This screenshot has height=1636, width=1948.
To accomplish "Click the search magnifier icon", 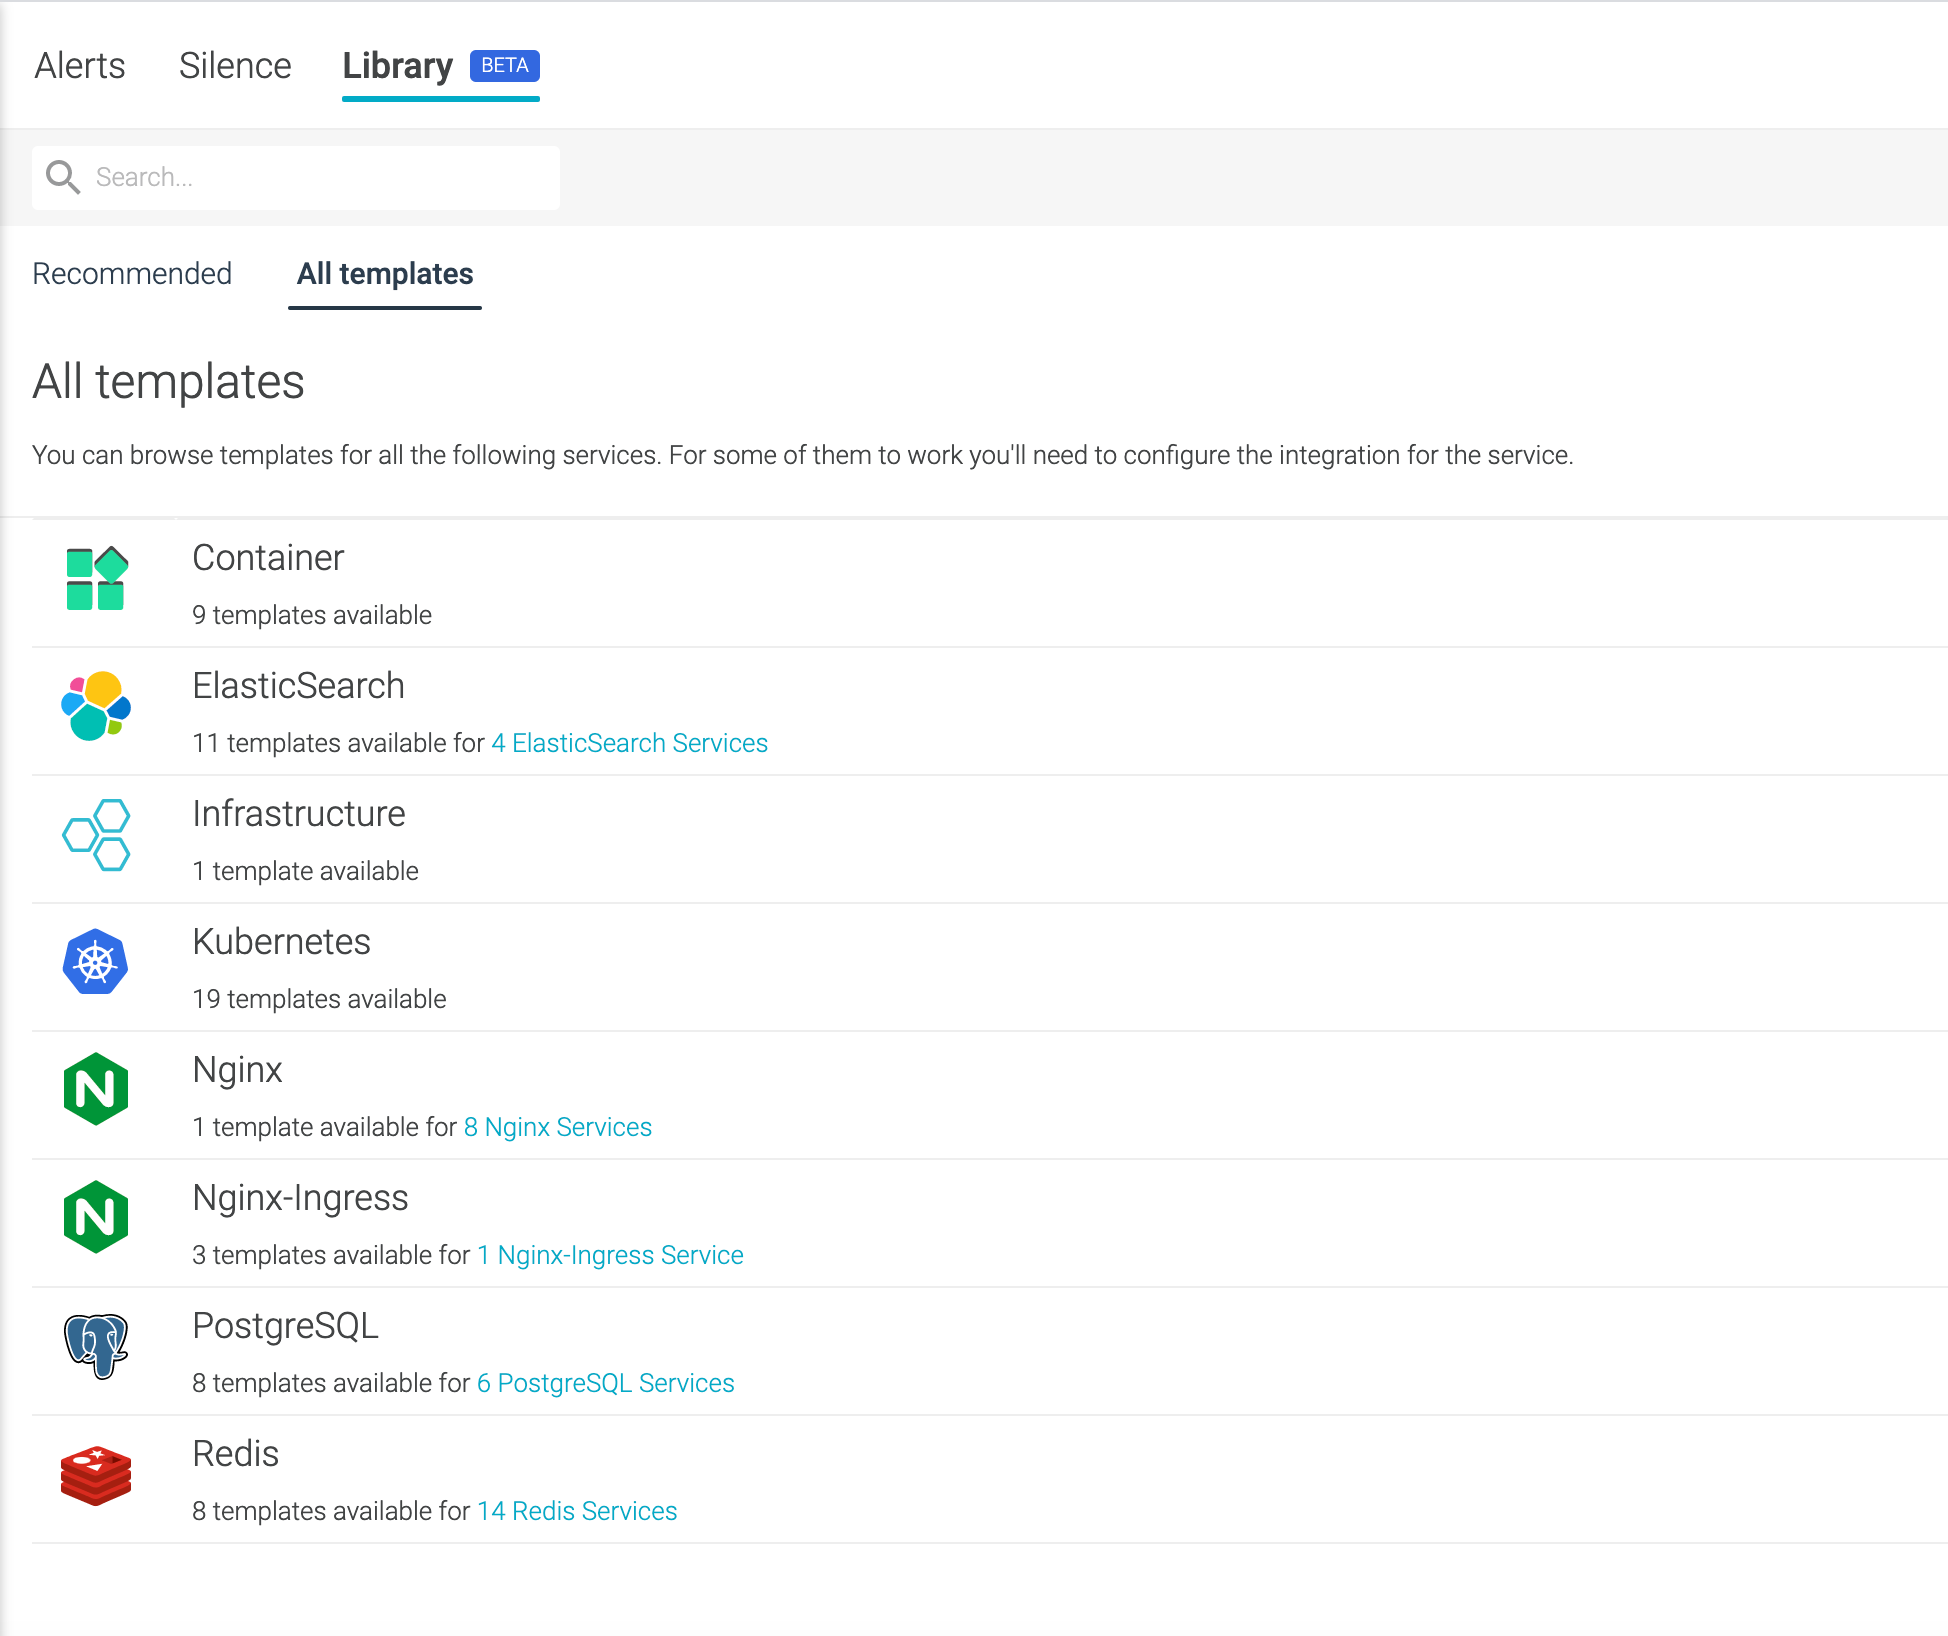I will 63,177.
